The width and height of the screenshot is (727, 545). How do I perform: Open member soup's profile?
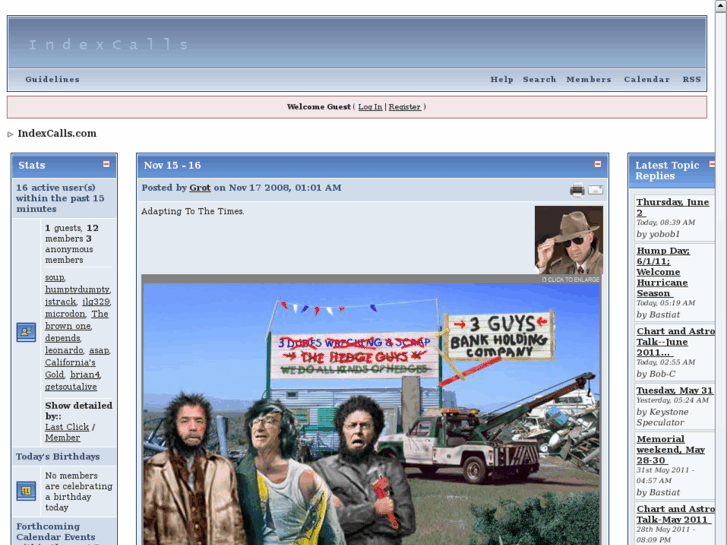coord(54,277)
